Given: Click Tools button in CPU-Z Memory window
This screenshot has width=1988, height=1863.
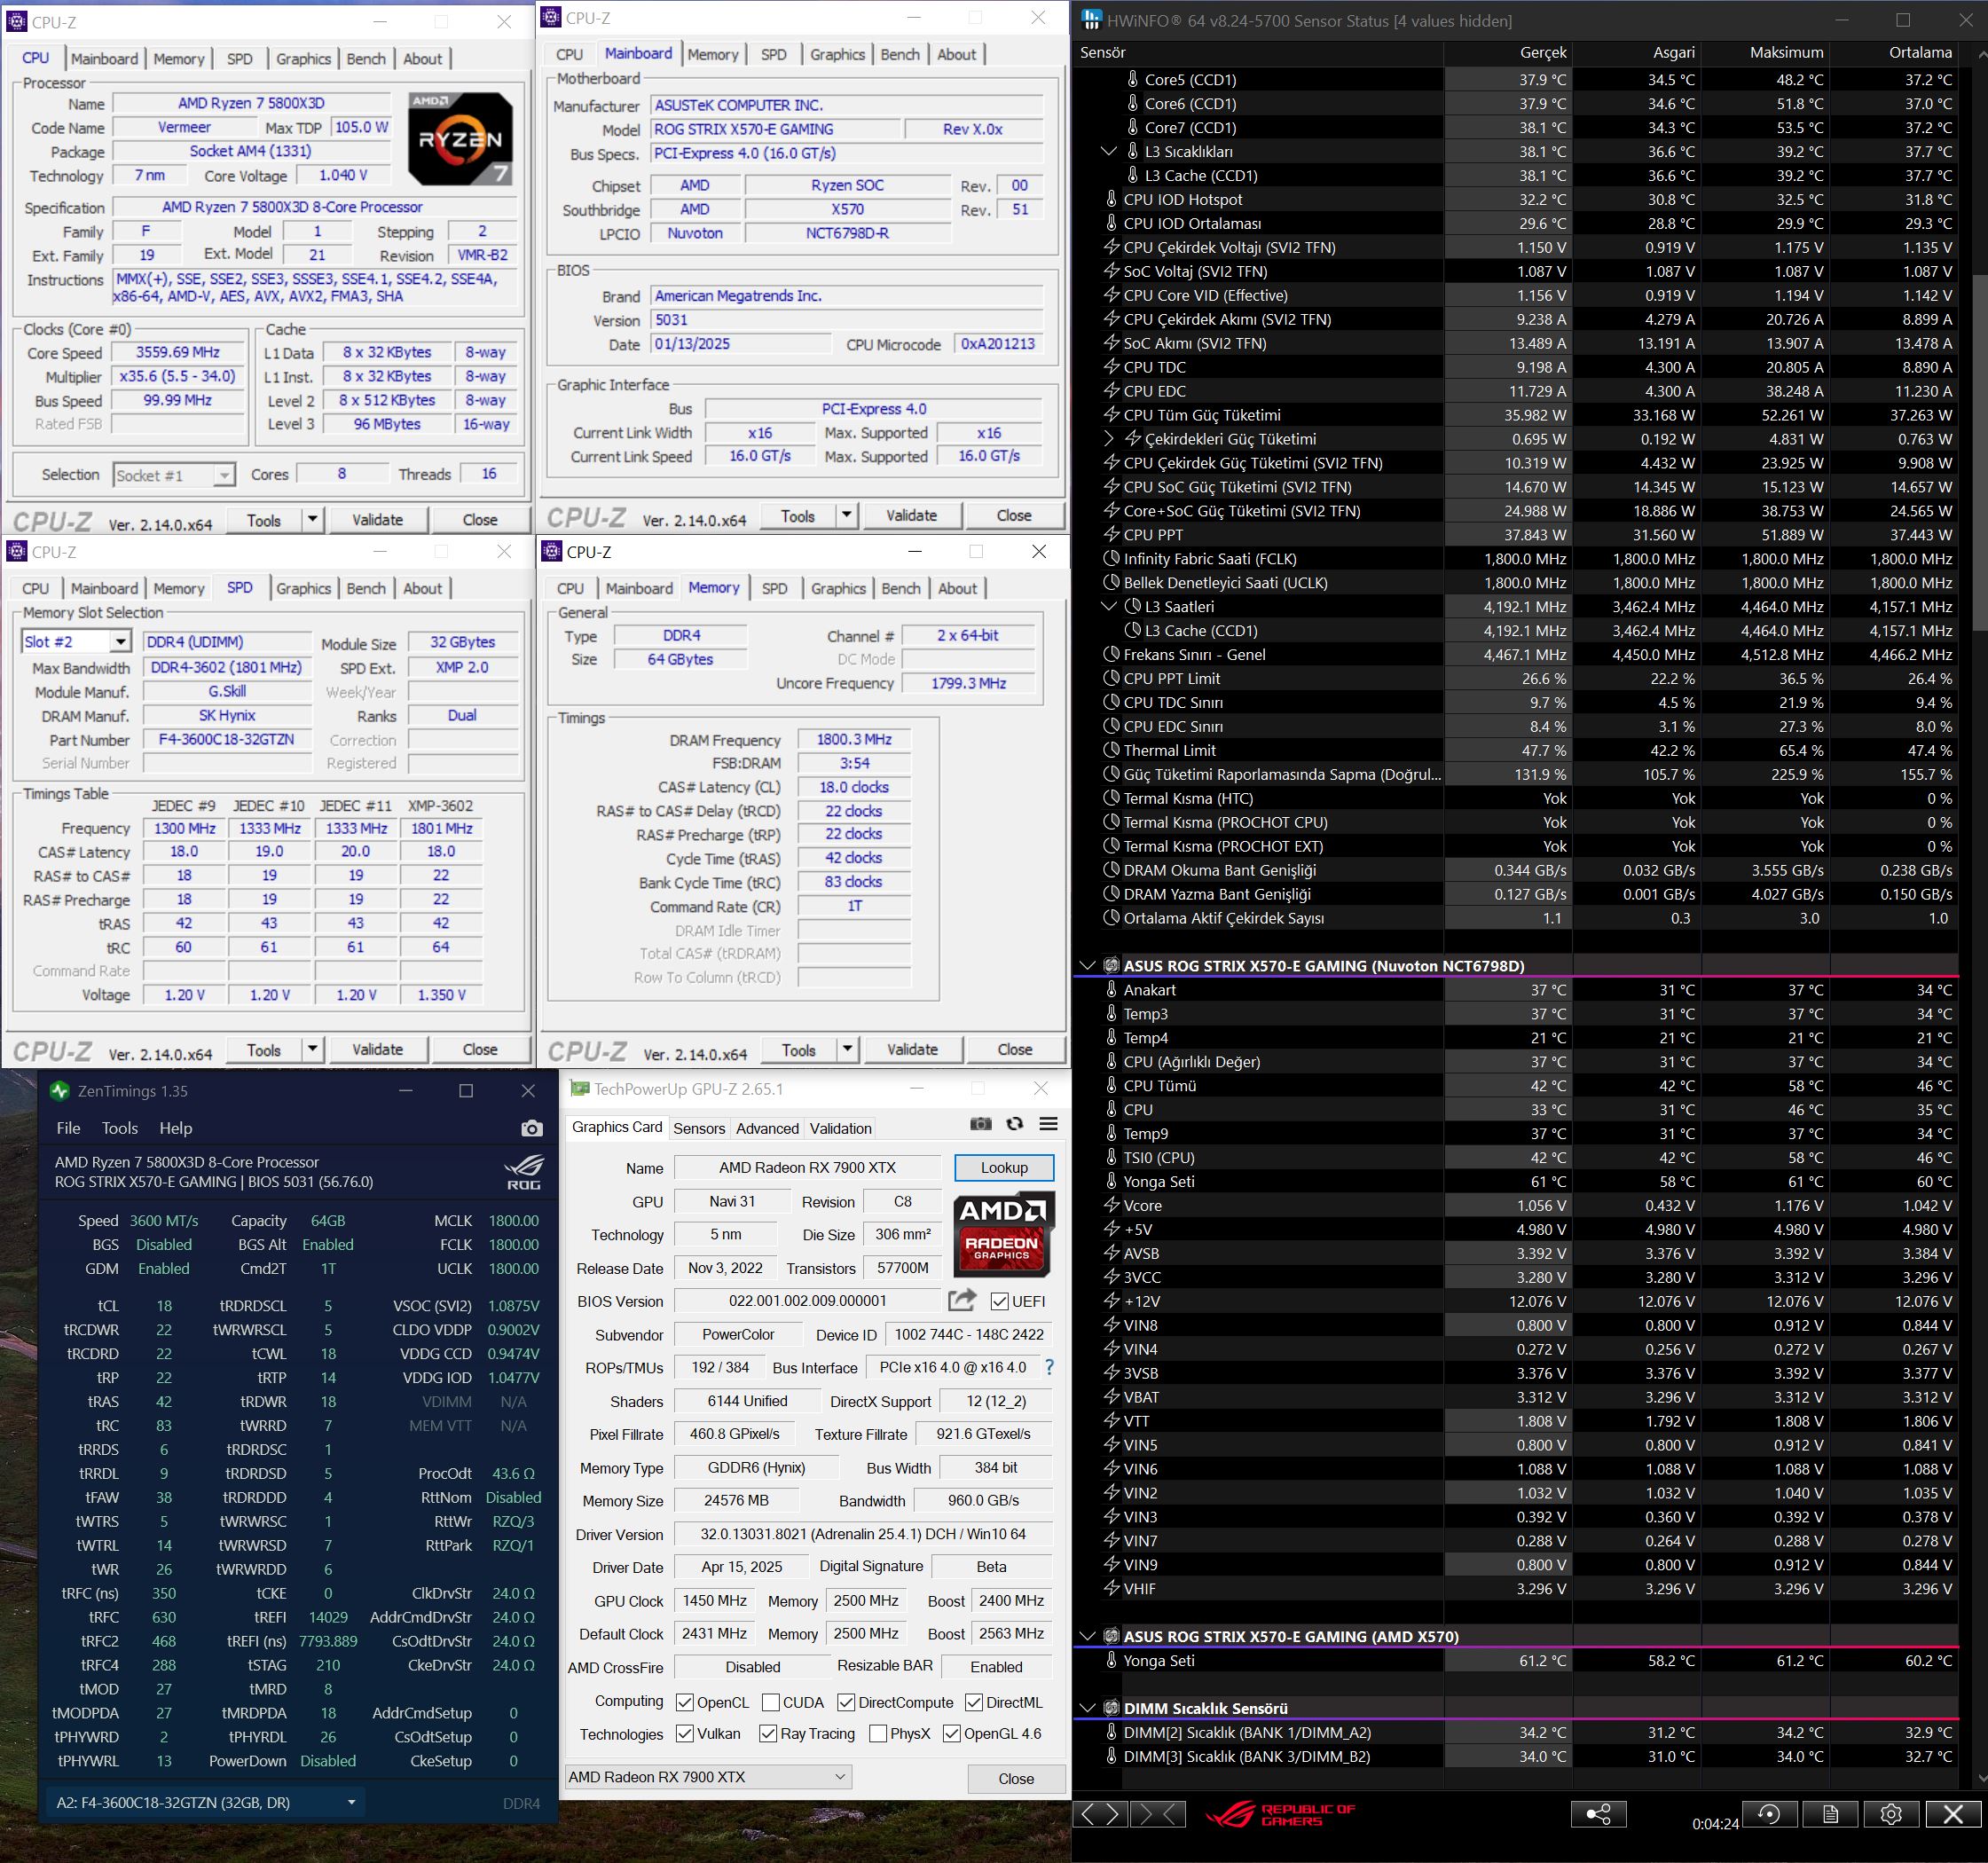Looking at the screenshot, I should click(798, 1050).
